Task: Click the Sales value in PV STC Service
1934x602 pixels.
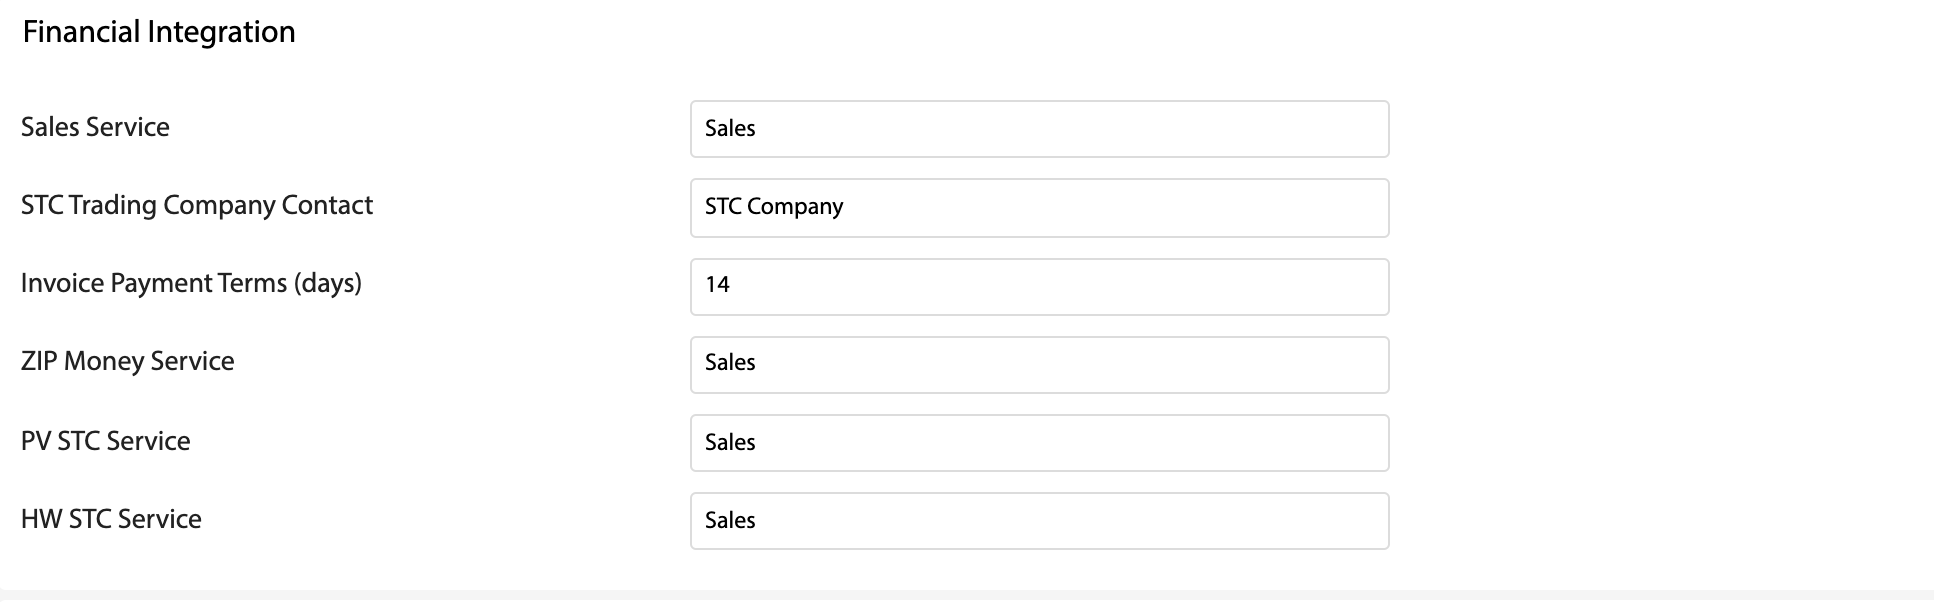Action: 729,442
